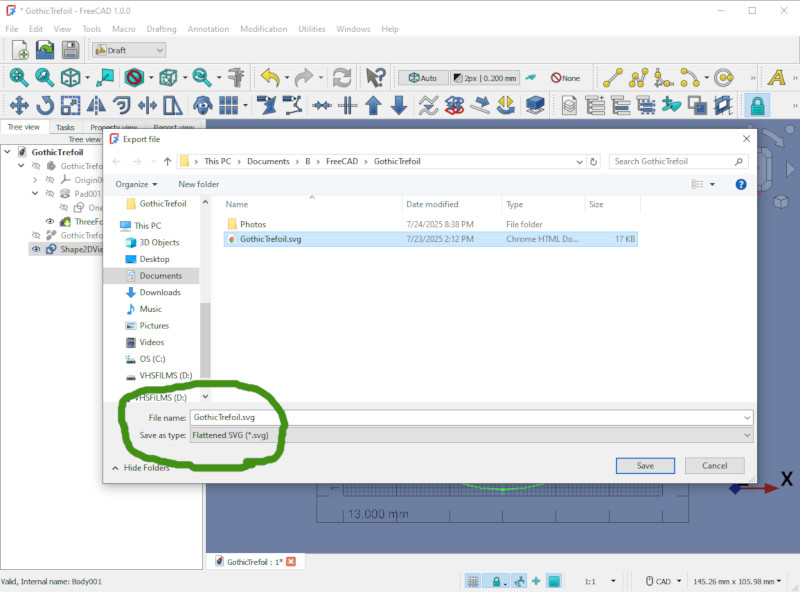
Task: Open the CAD navigation style dropdown
Action: click(x=663, y=581)
